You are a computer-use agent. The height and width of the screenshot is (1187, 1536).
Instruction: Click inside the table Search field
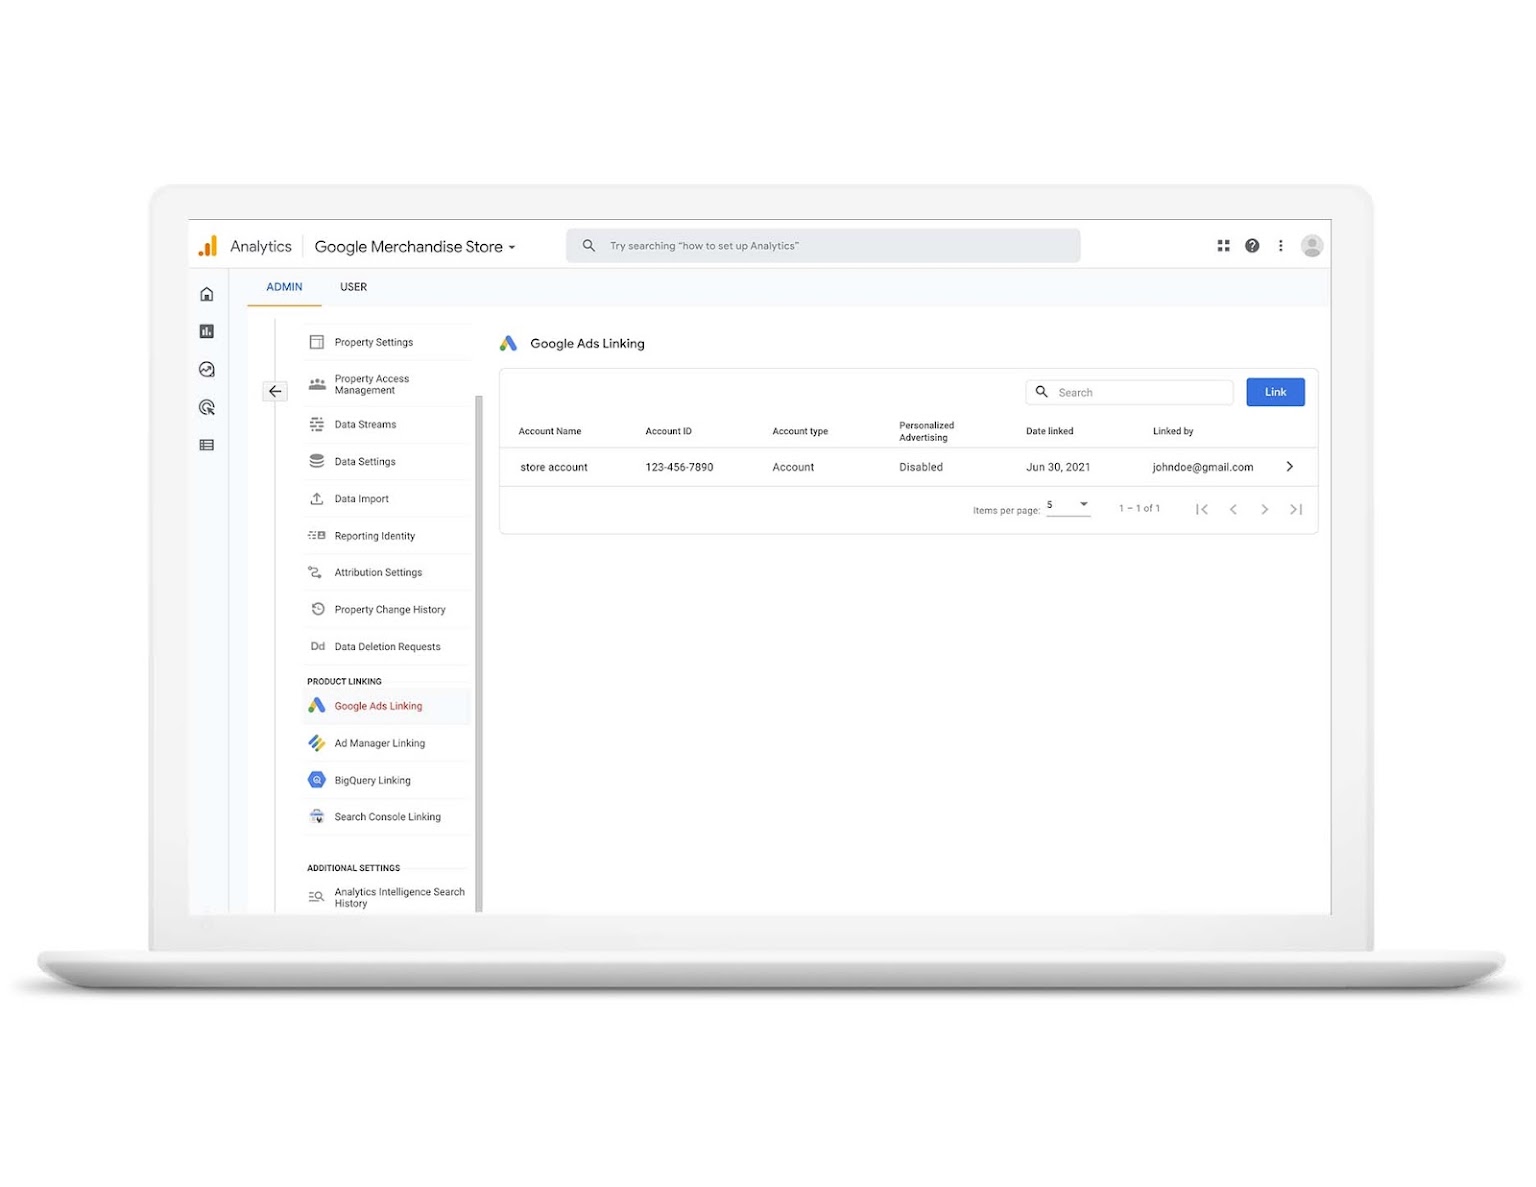click(1130, 392)
